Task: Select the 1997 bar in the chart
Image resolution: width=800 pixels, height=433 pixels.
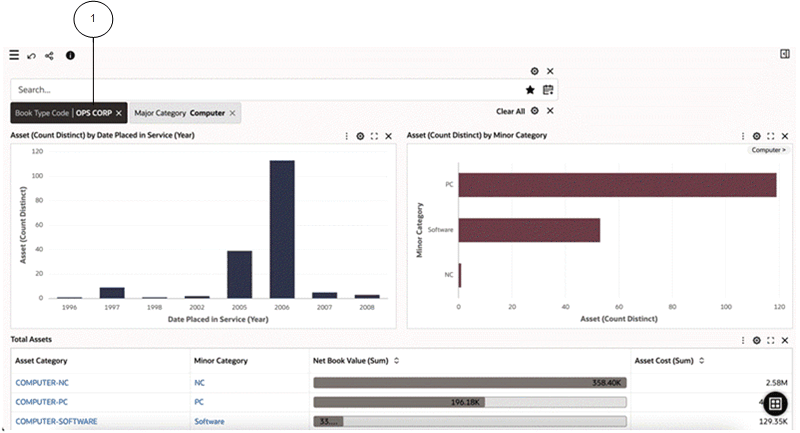Action: [112, 293]
